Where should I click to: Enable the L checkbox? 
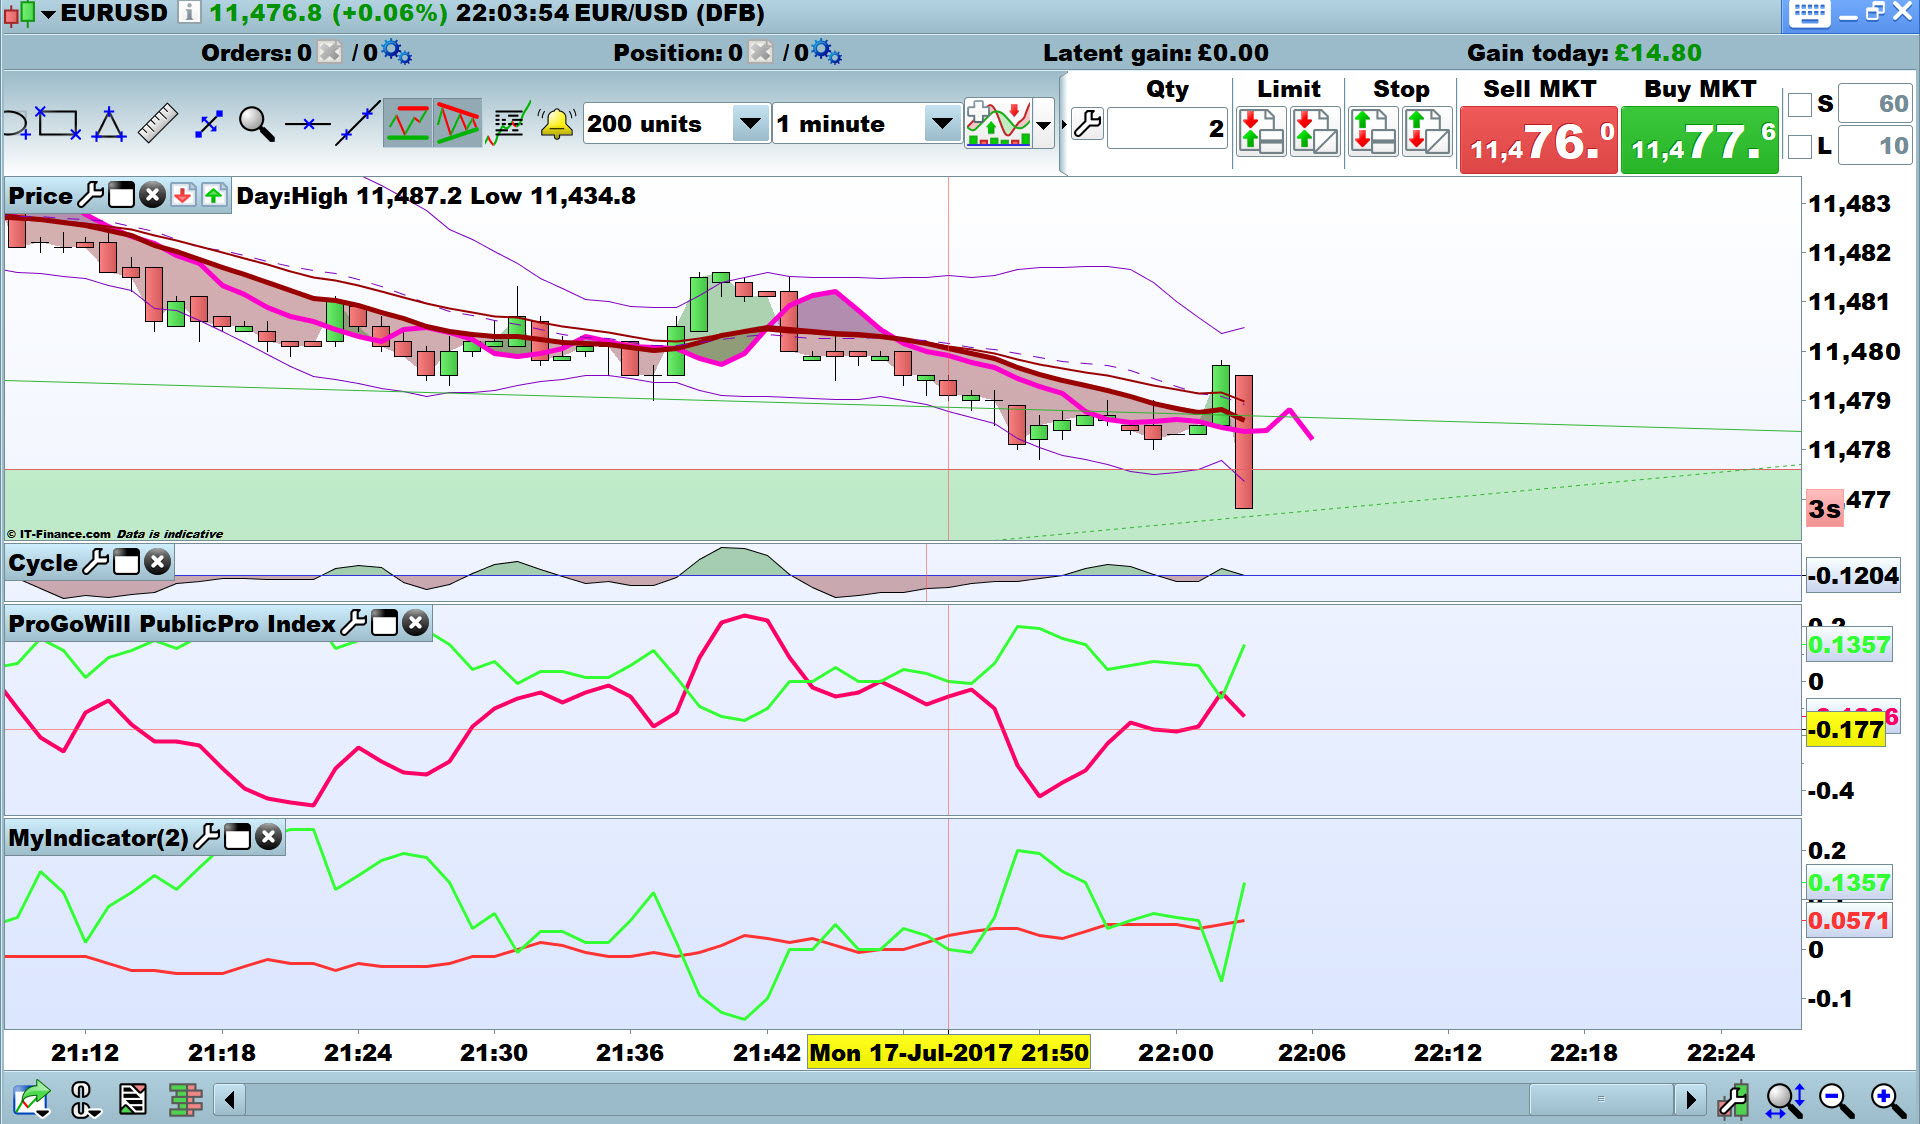pos(1800,146)
